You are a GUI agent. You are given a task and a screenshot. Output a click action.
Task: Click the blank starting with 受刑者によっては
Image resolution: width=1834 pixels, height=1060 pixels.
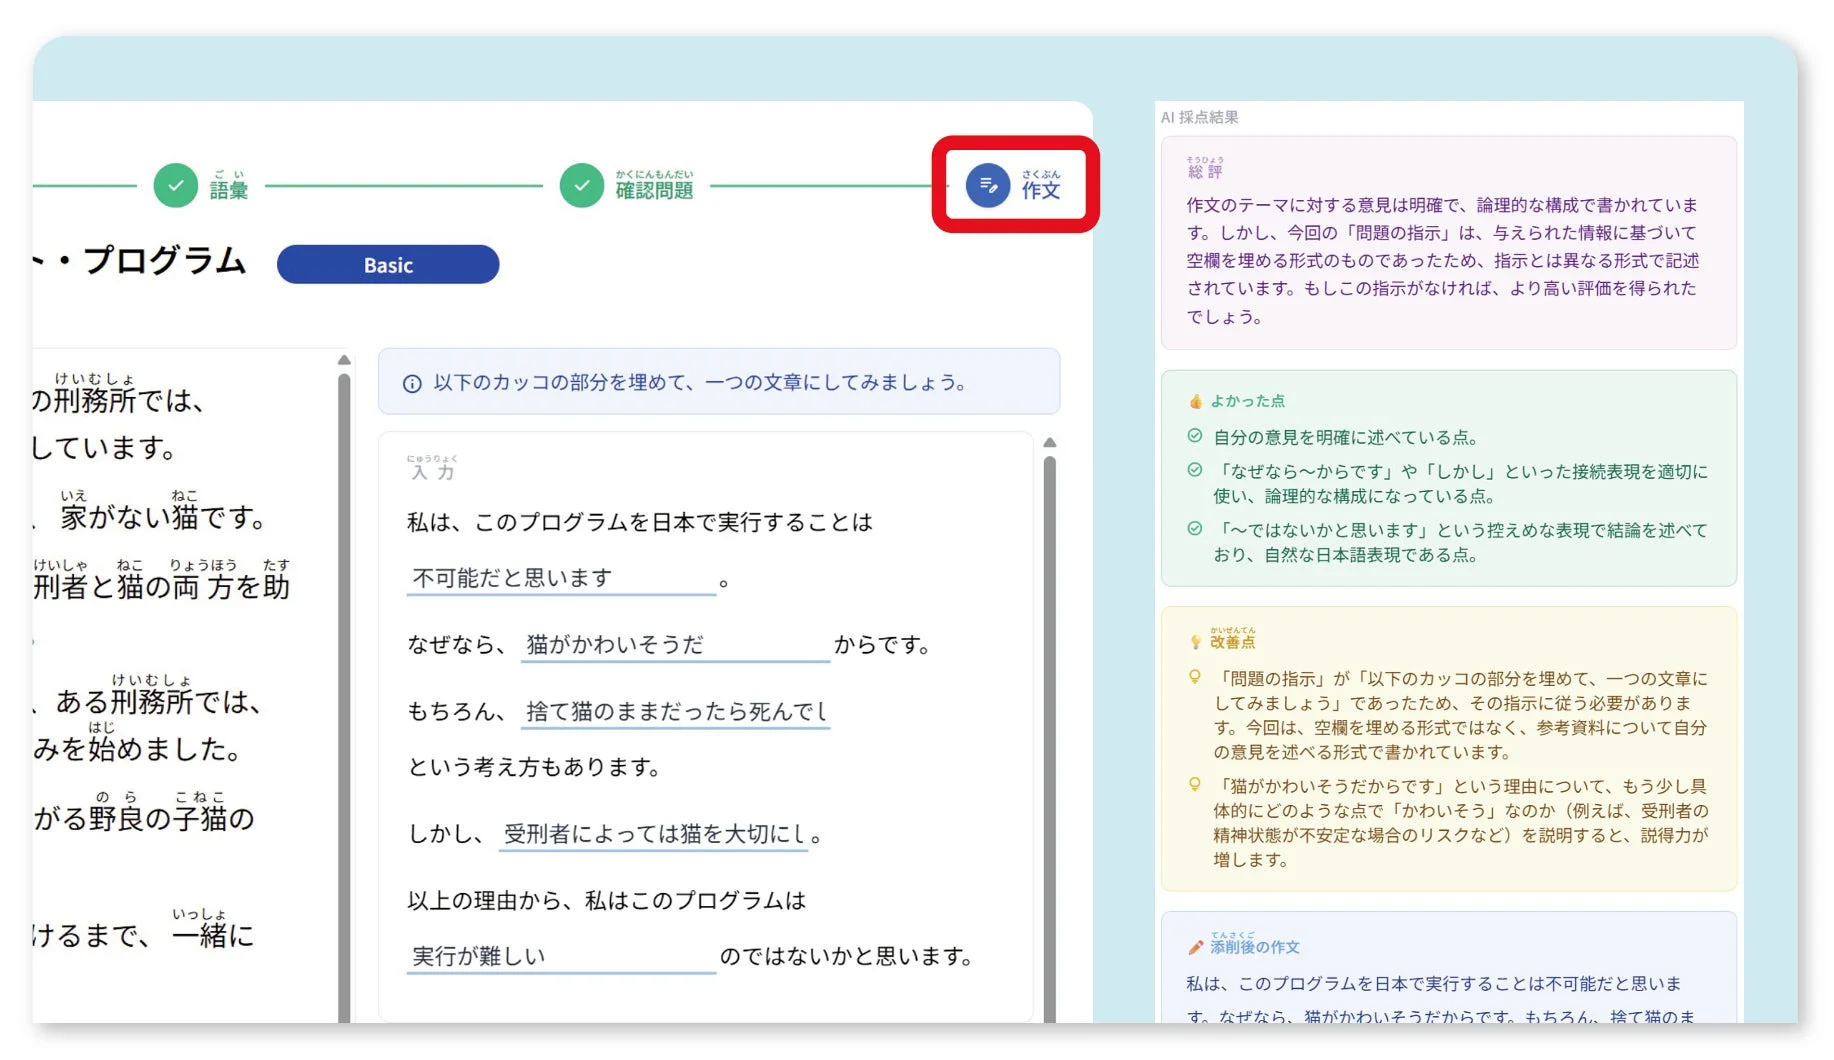click(654, 834)
